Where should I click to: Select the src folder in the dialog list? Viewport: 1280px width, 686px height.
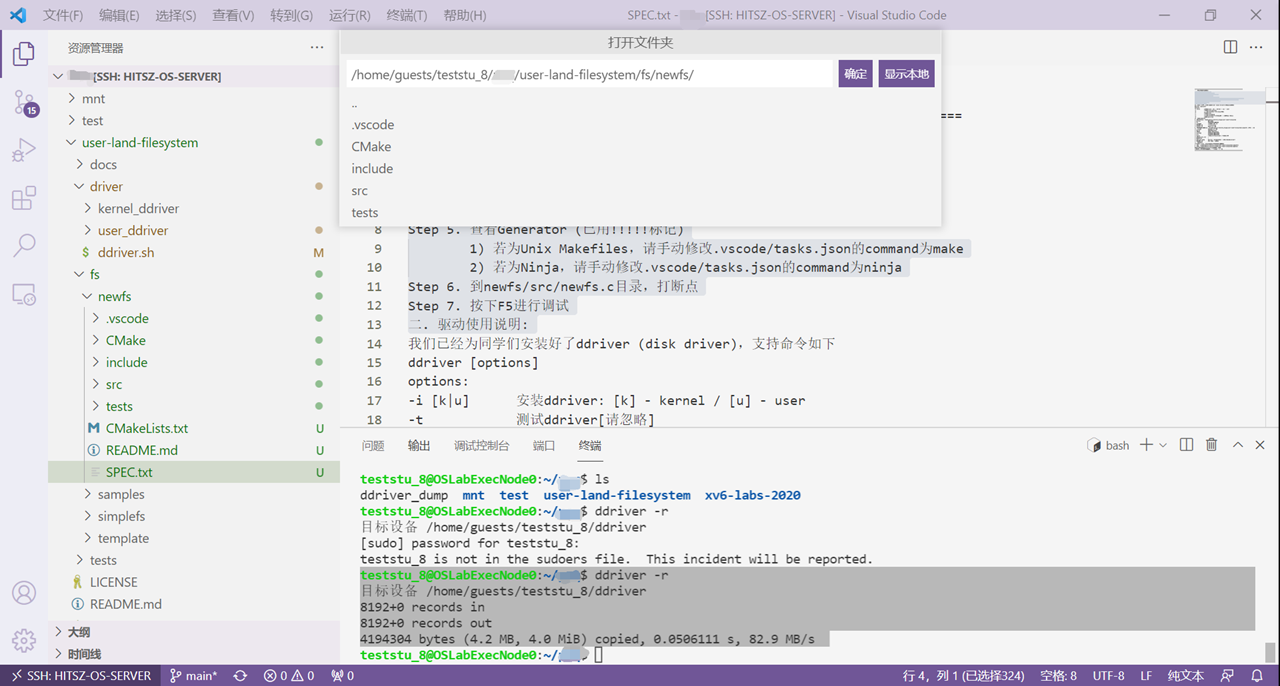pos(360,190)
